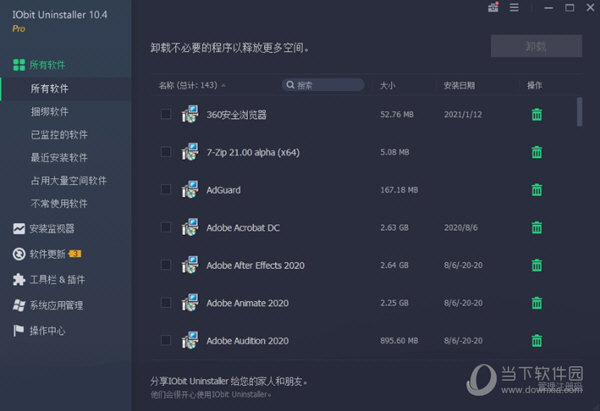Click trash icon for 360安全浏览器

point(537,114)
